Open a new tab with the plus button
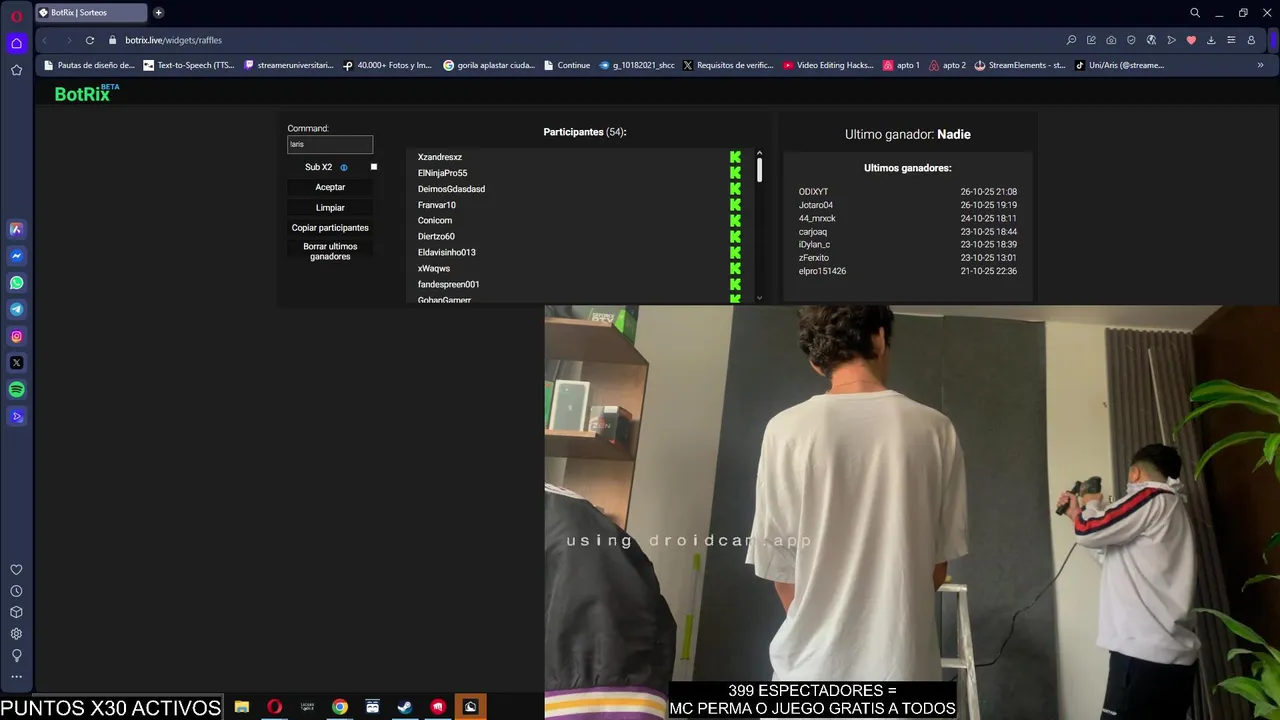 click(x=158, y=13)
